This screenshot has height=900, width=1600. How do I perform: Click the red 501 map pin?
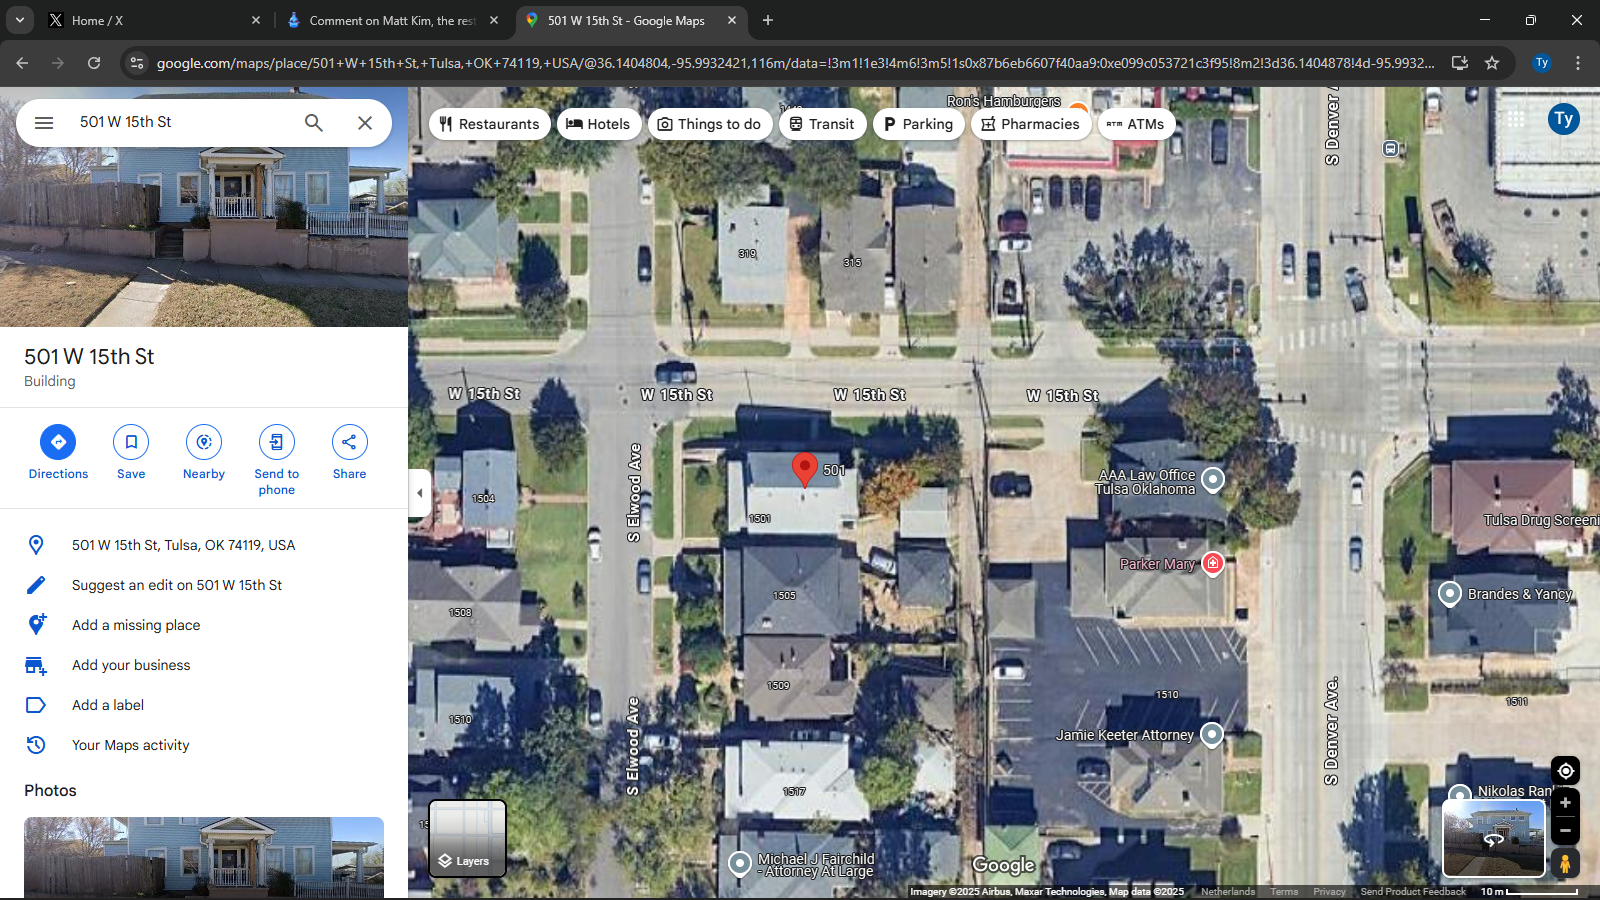804,469
